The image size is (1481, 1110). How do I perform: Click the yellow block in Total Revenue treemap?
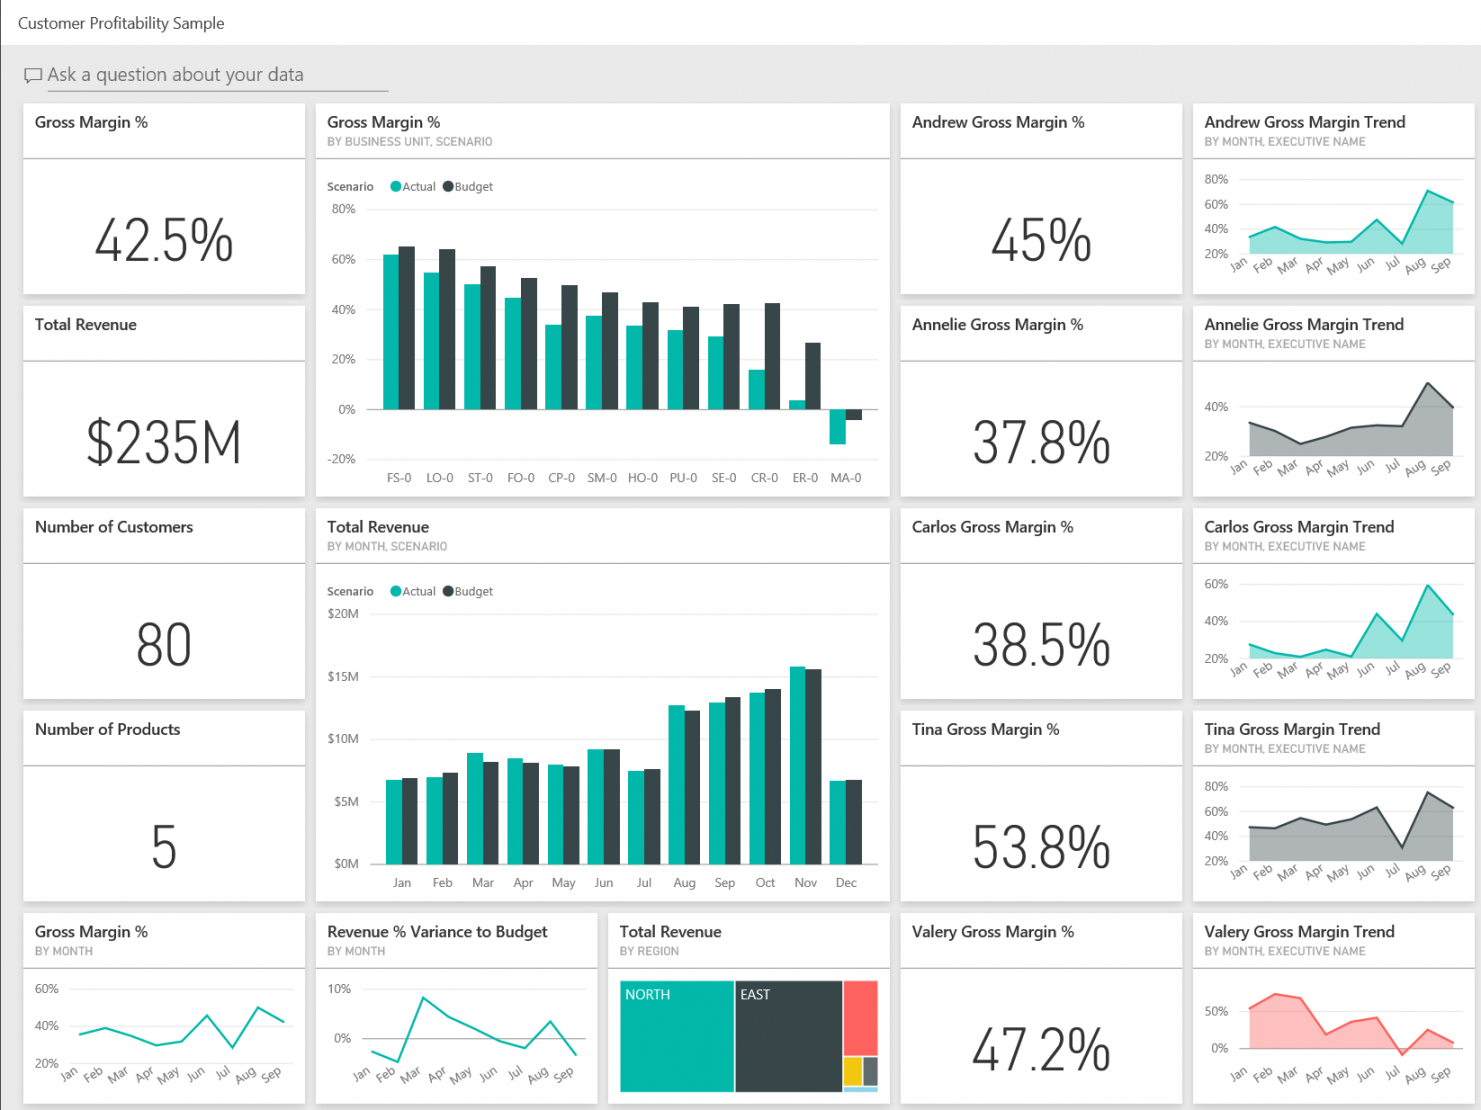click(x=852, y=1071)
